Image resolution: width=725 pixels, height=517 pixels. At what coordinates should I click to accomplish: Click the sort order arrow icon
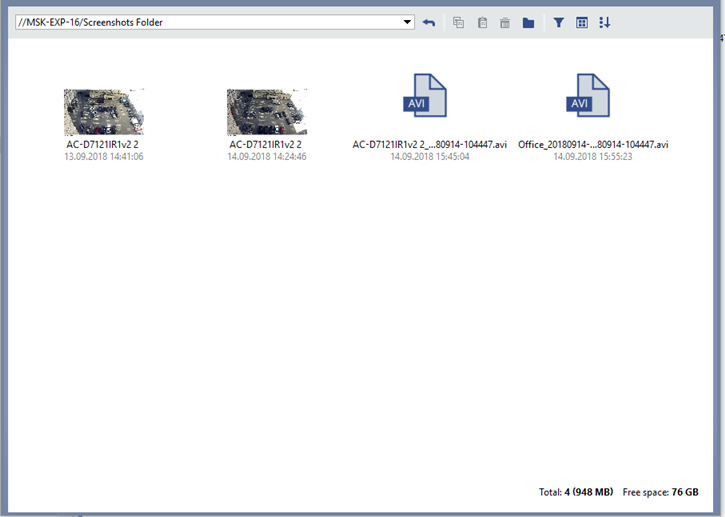(605, 23)
